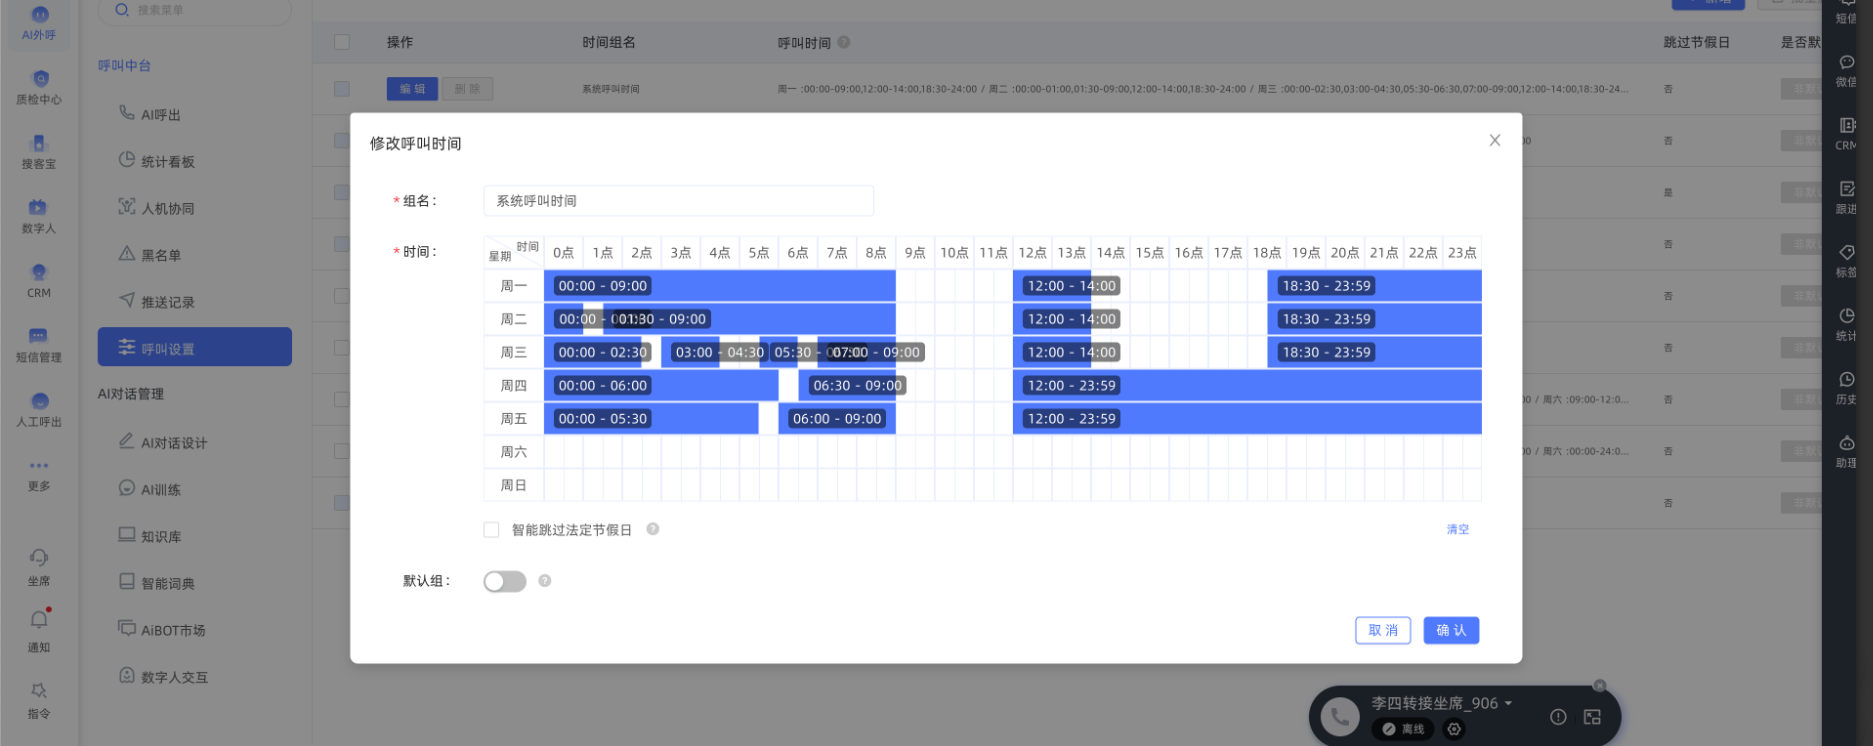Go to 知识库 in the side menu
The image size is (1873, 746).
pyautogui.click(x=160, y=536)
